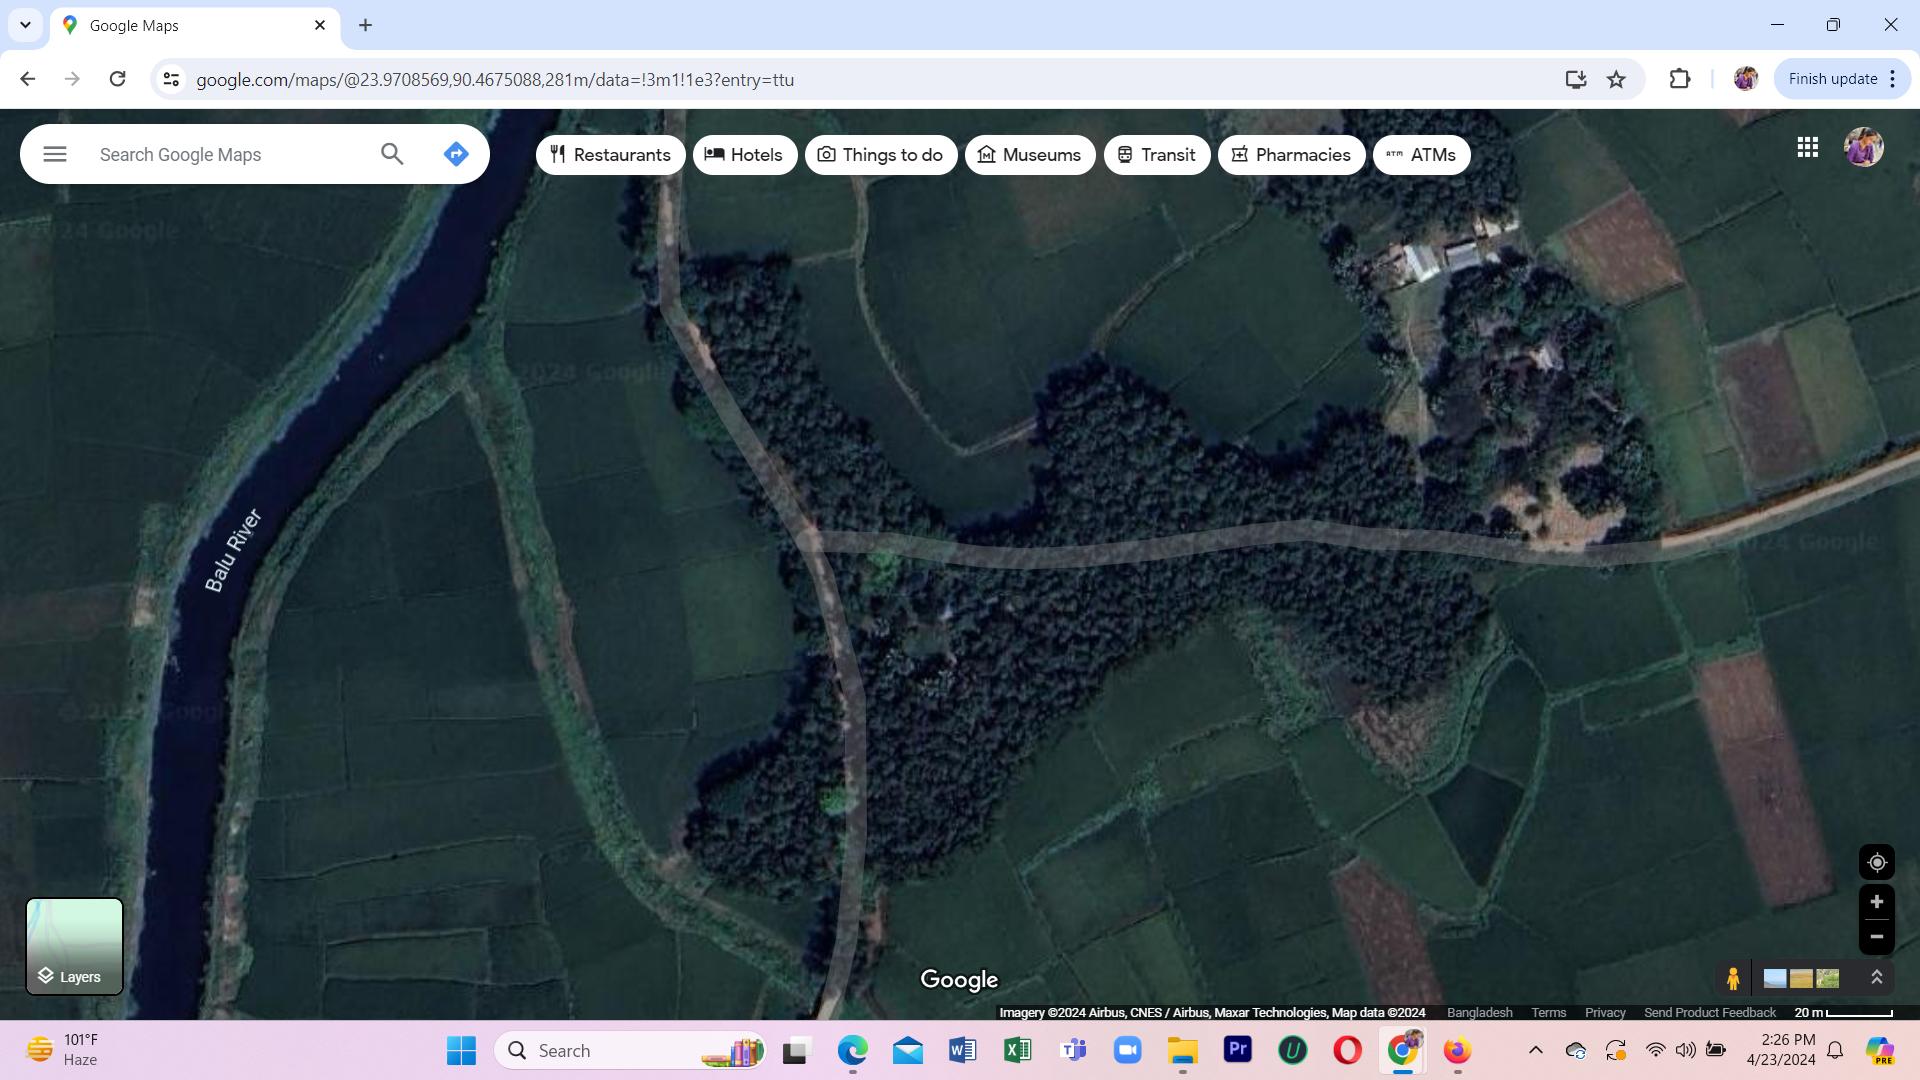Open the Google apps grid
The height and width of the screenshot is (1080, 1920).
click(1807, 147)
